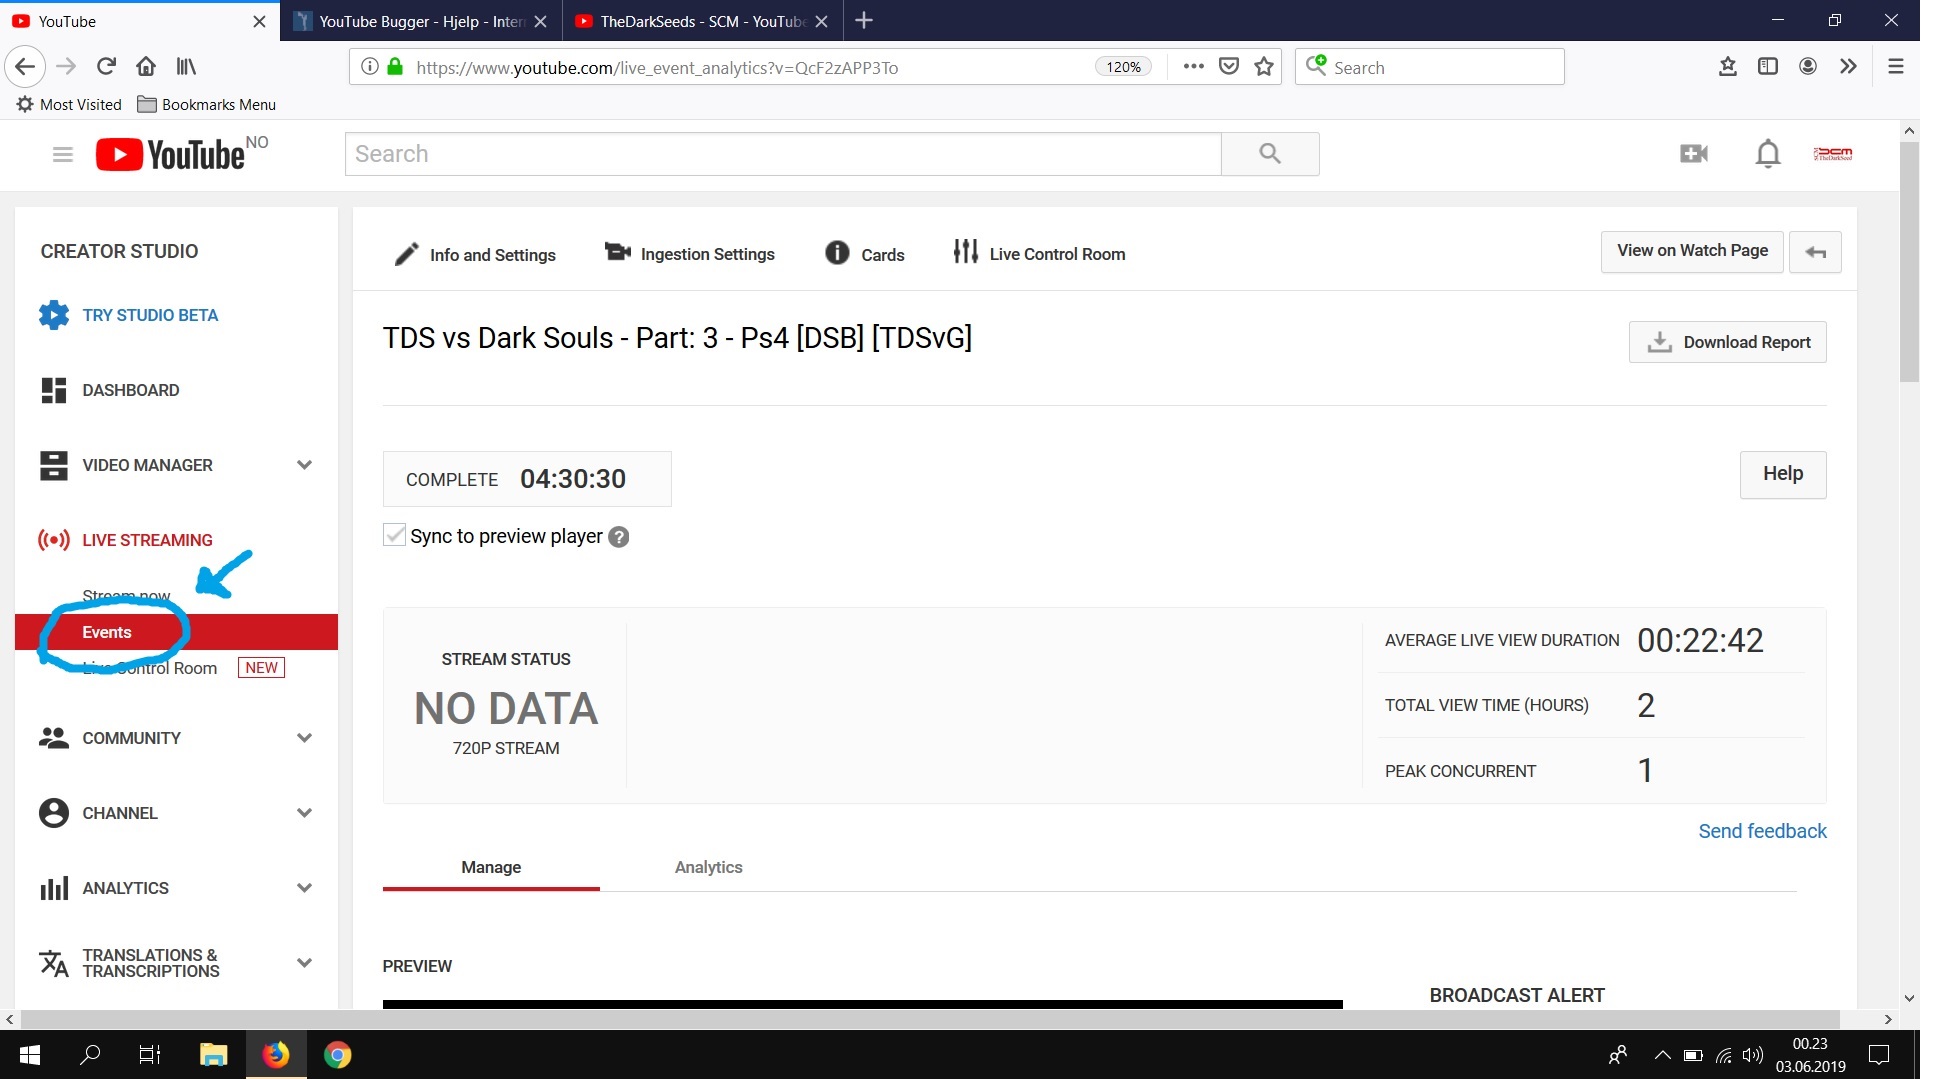Click the 120% zoom level indicator
Screen dimensions: 1935x1079
(x=1123, y=67)
